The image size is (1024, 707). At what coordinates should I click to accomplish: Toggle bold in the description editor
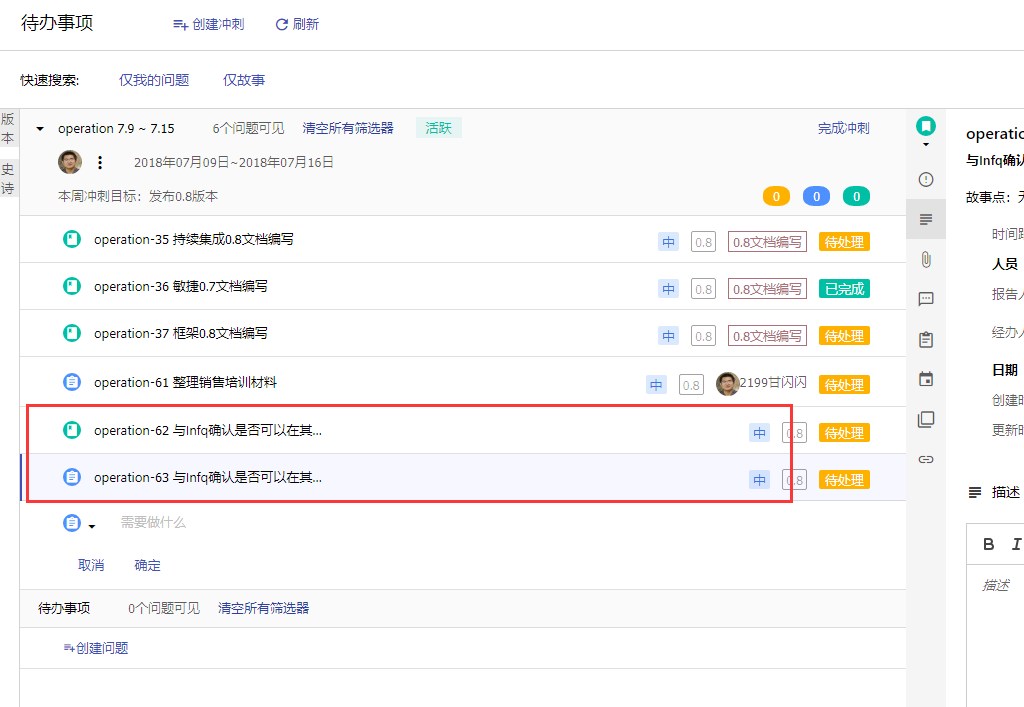click(988, 544)
